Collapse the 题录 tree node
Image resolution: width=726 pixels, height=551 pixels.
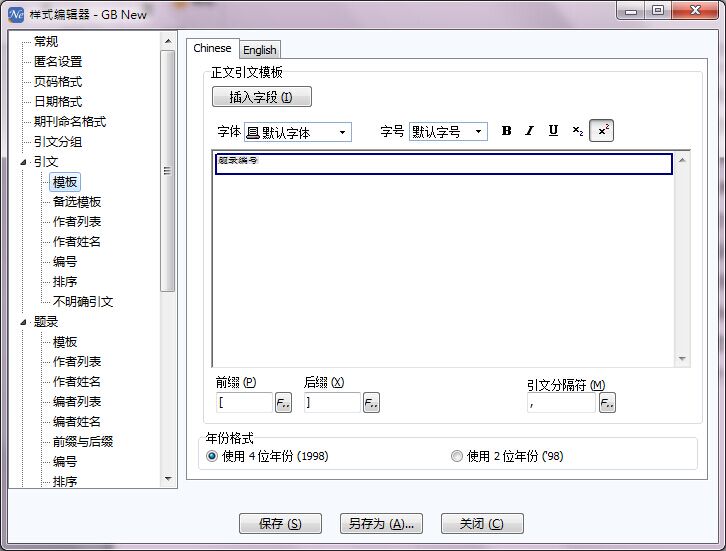pos(23,322)
